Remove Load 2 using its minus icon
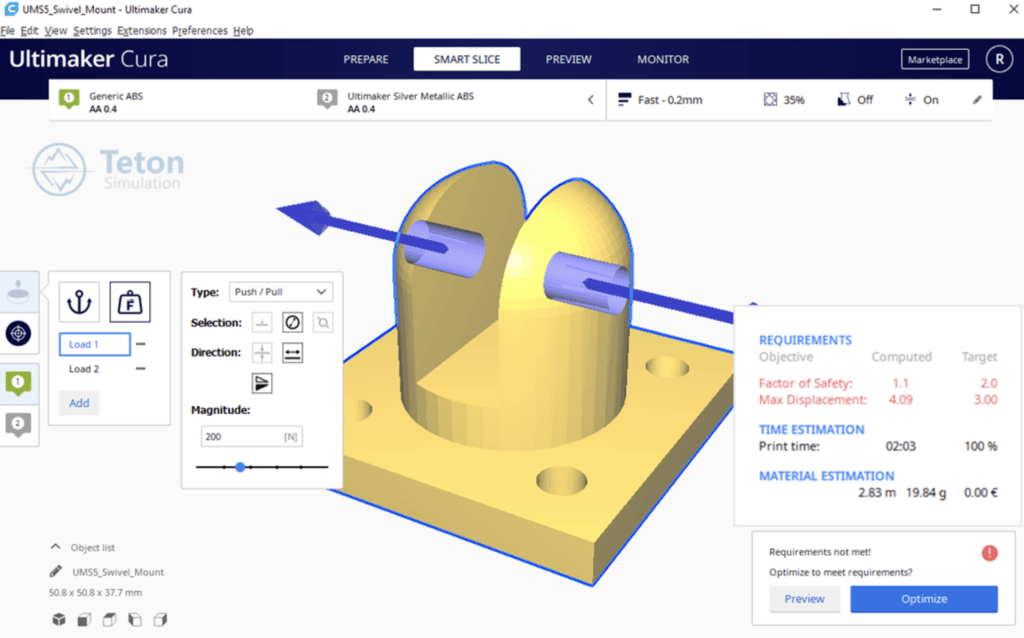The image size is (1024, 638). click(x=141, y=369)
